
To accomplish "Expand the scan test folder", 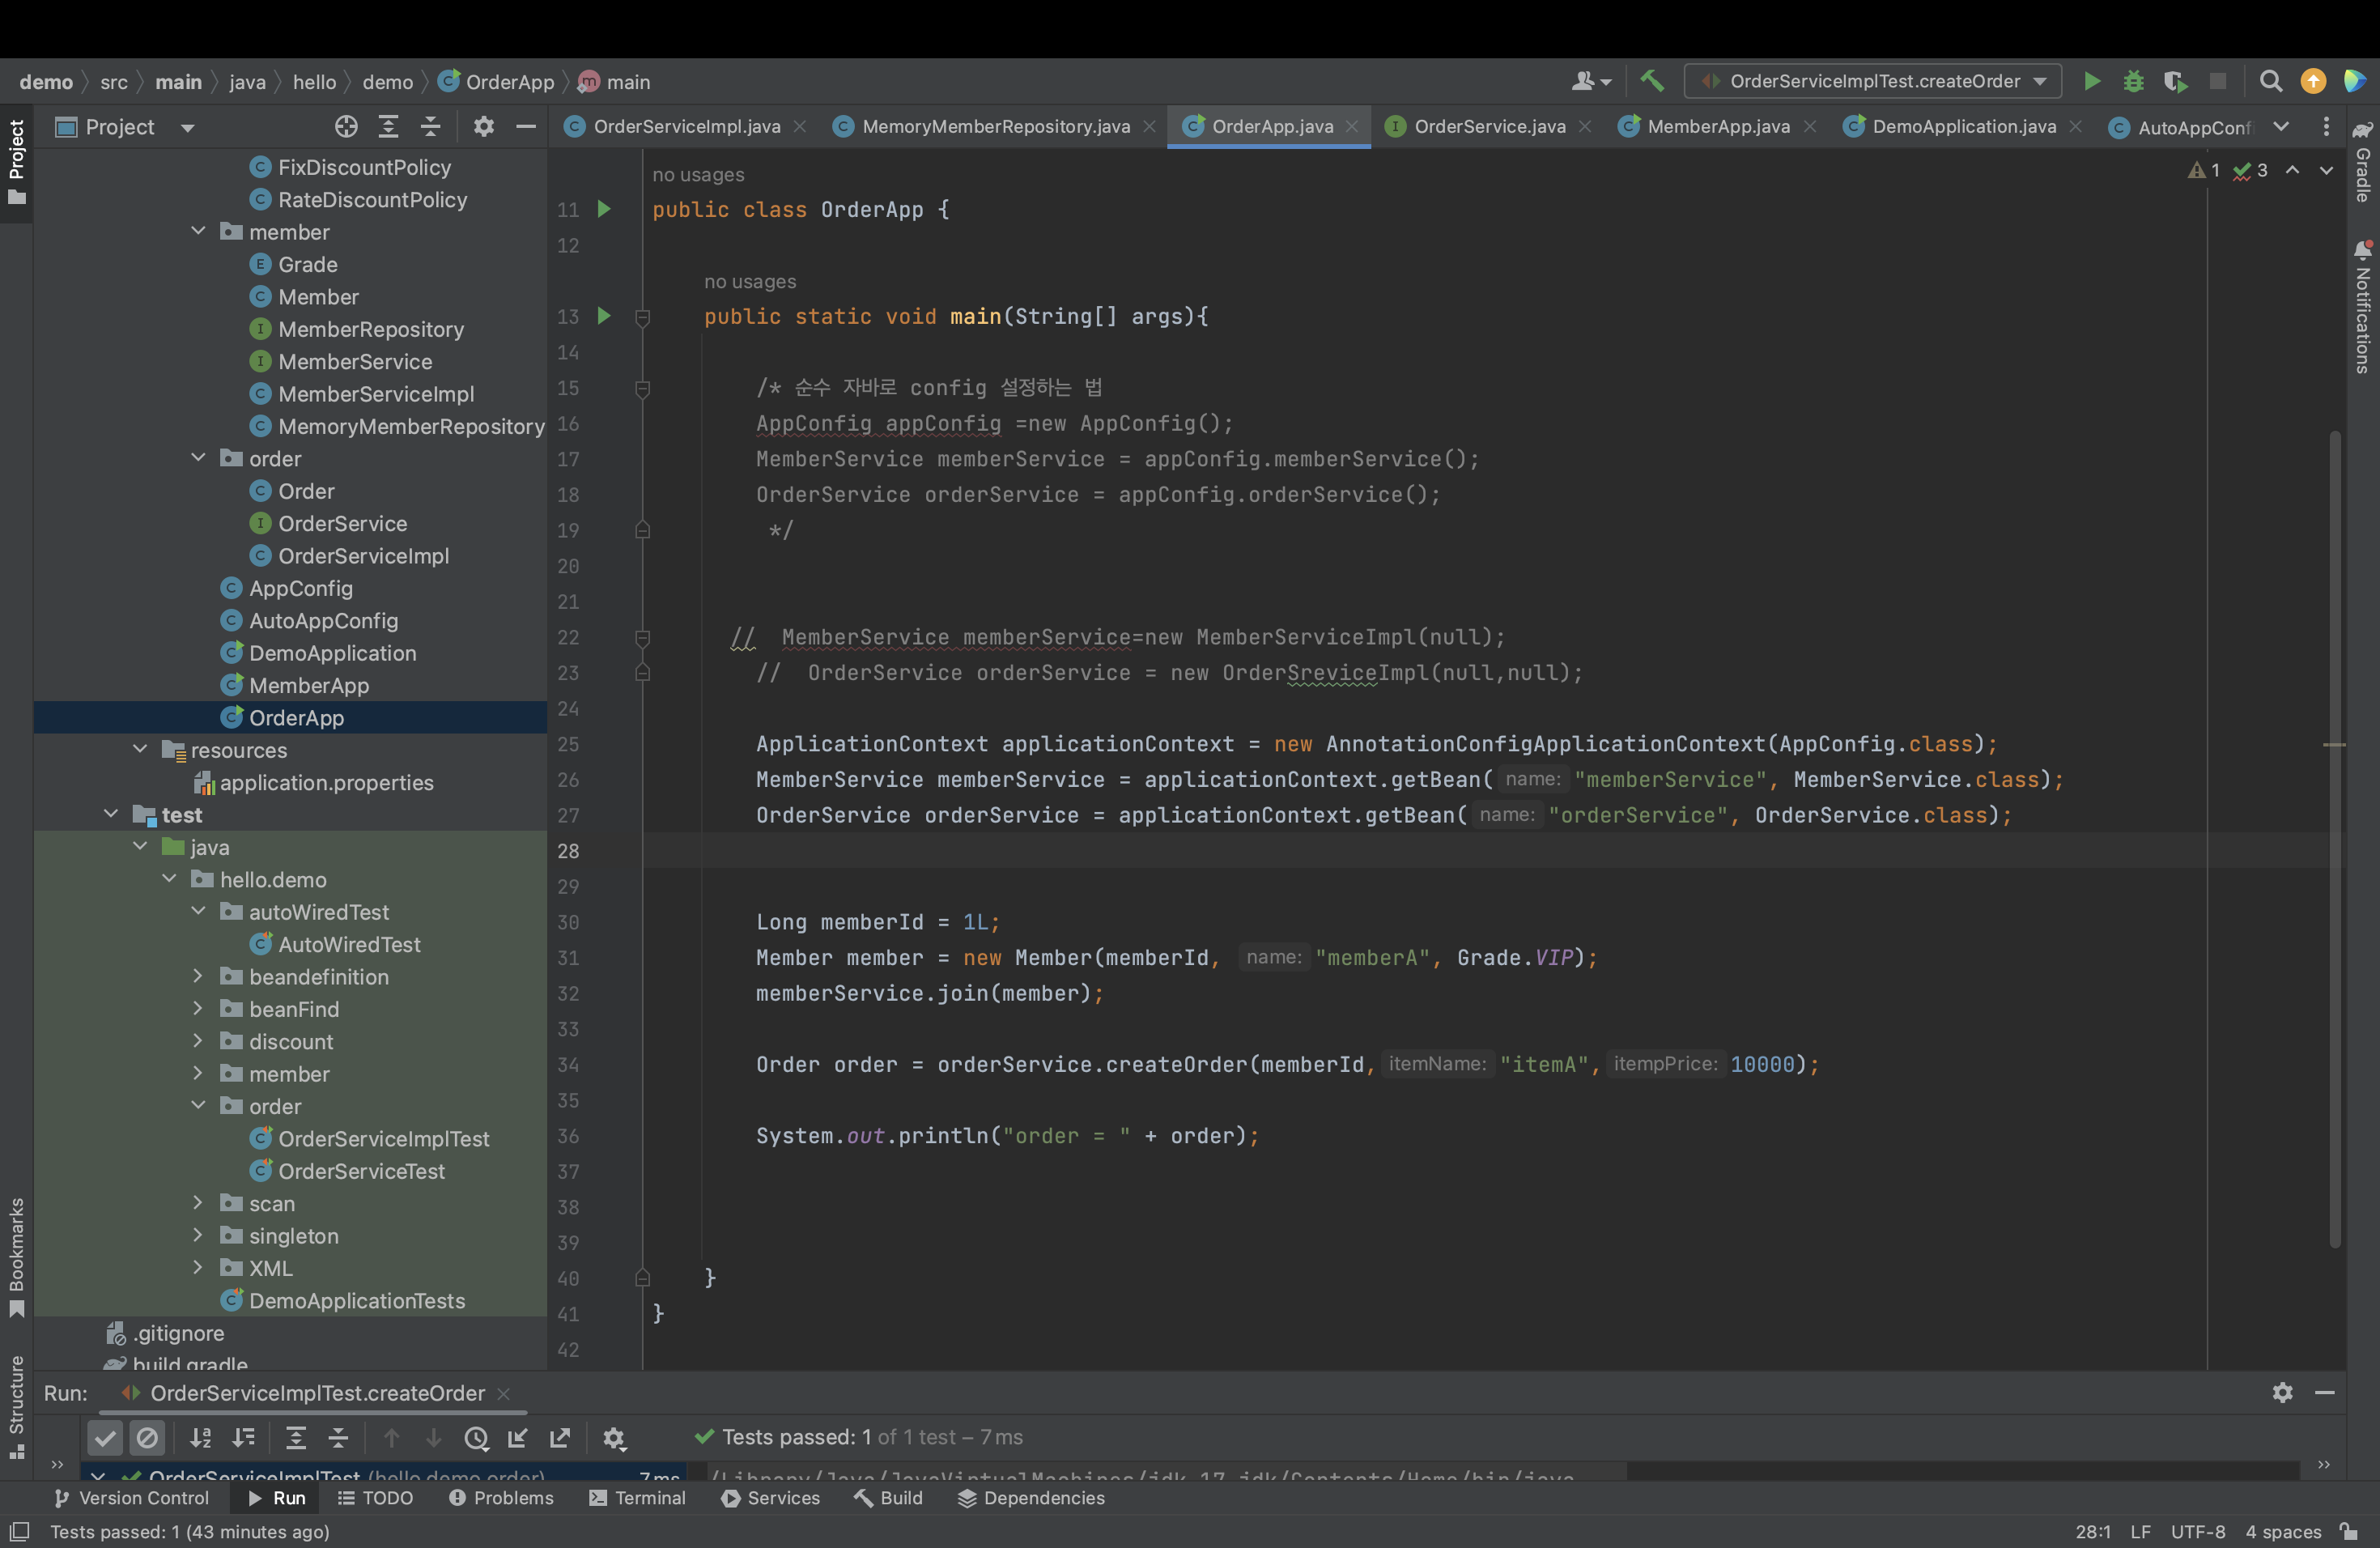I will point(198,1203).
